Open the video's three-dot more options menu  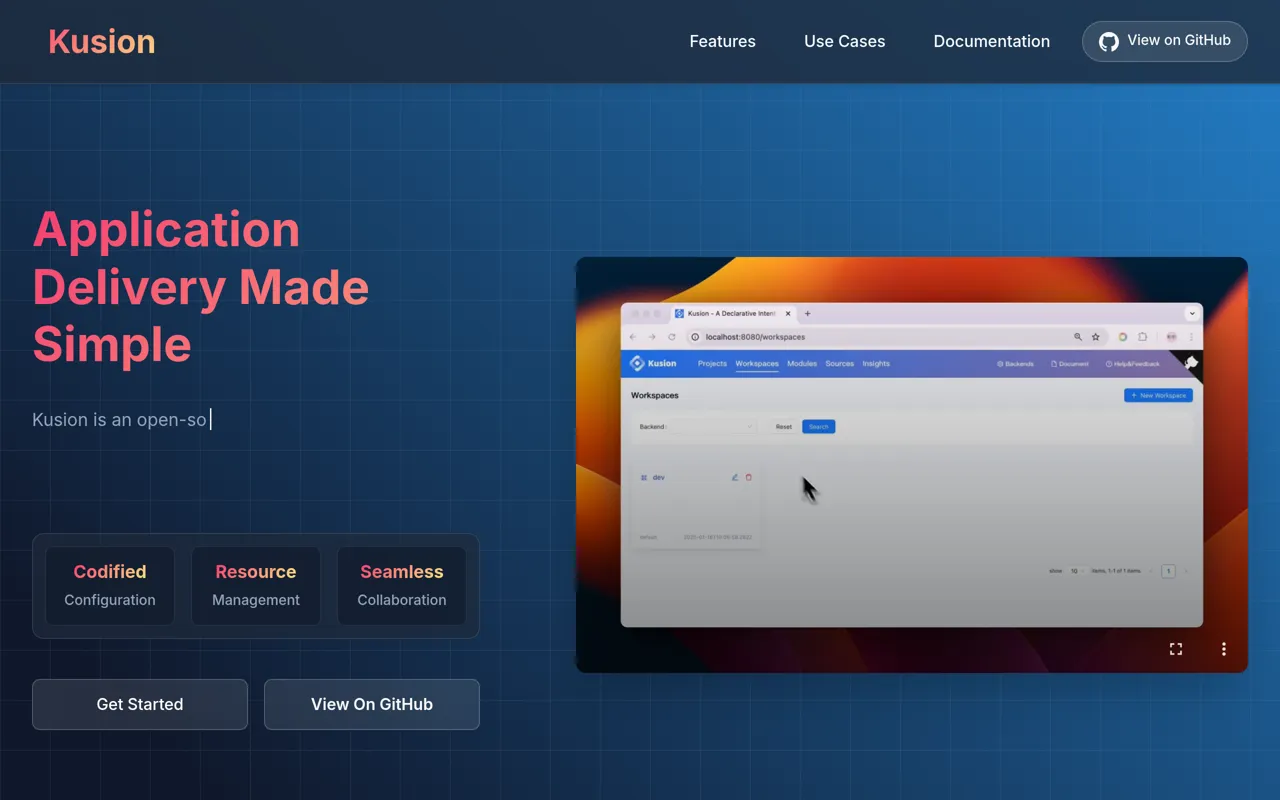[1223, 649]
